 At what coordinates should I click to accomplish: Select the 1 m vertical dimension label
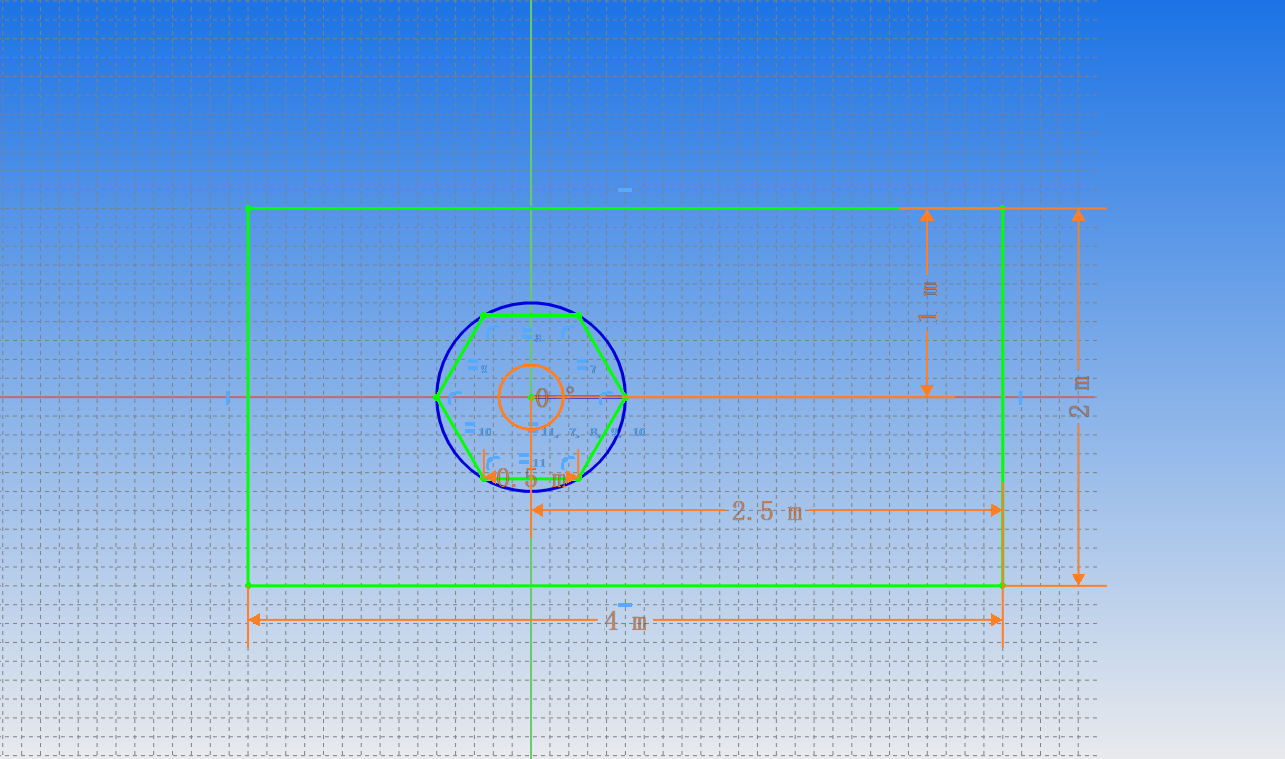[929, 301]
